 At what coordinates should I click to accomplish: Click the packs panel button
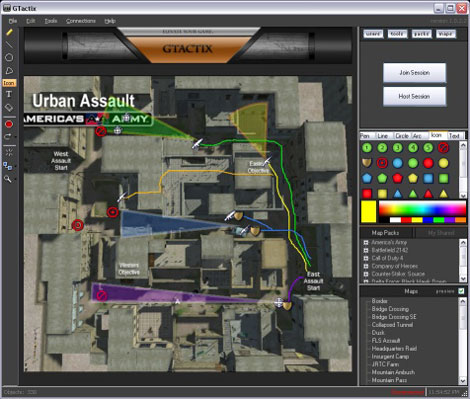(x=422, y=34)
